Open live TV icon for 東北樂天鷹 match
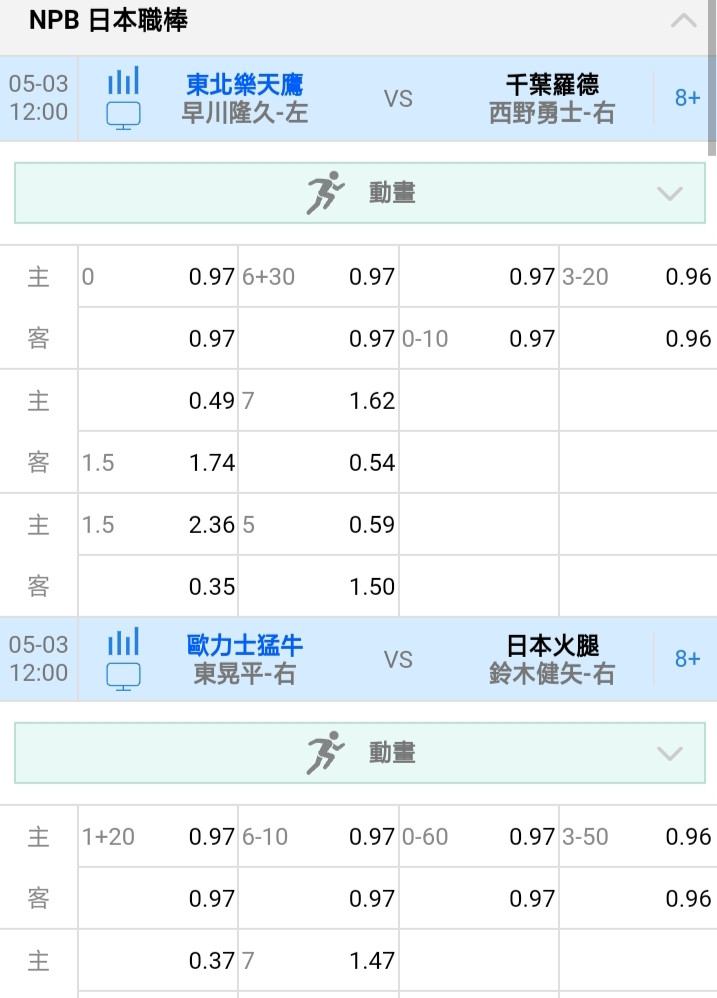 click(123, 116)
